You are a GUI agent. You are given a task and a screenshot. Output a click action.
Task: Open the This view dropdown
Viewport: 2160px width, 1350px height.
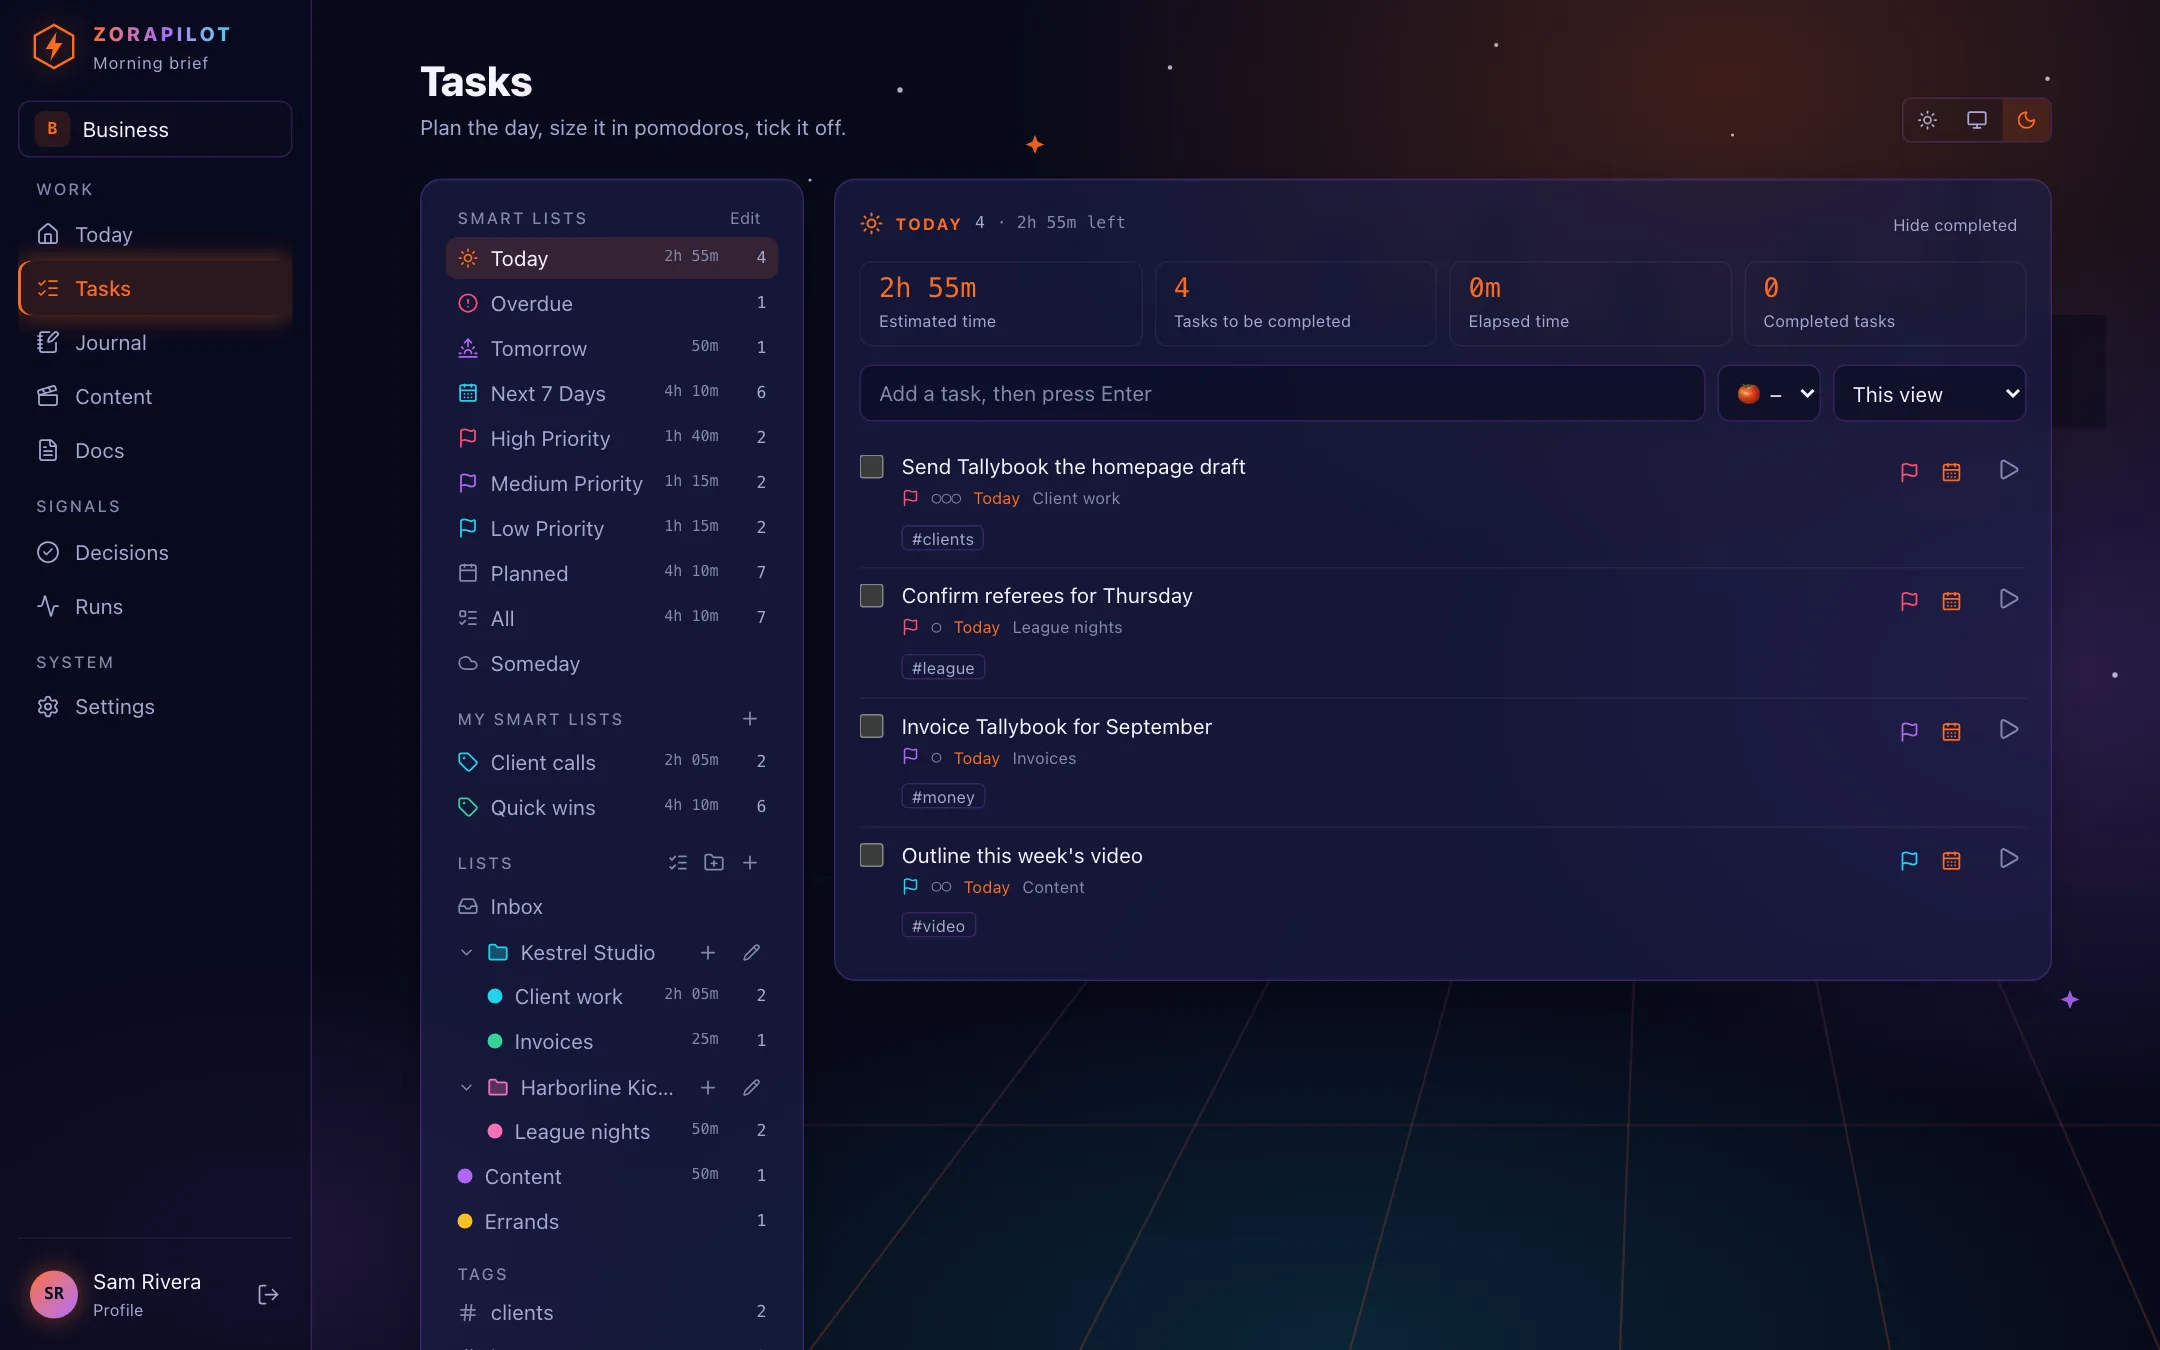click(1929, 394)
